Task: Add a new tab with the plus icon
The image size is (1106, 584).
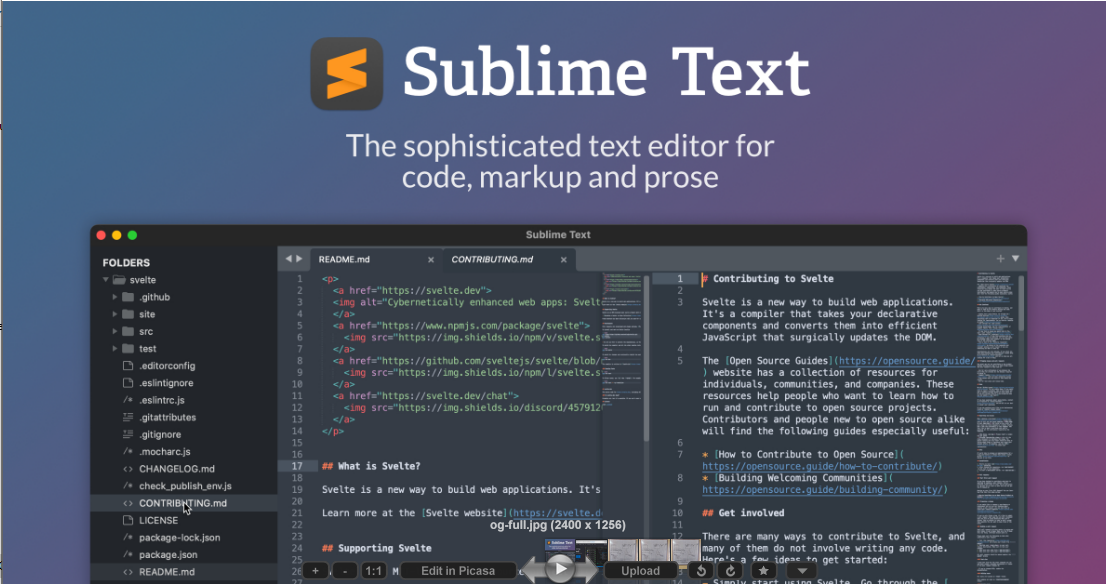Action: pos(1000,259)
